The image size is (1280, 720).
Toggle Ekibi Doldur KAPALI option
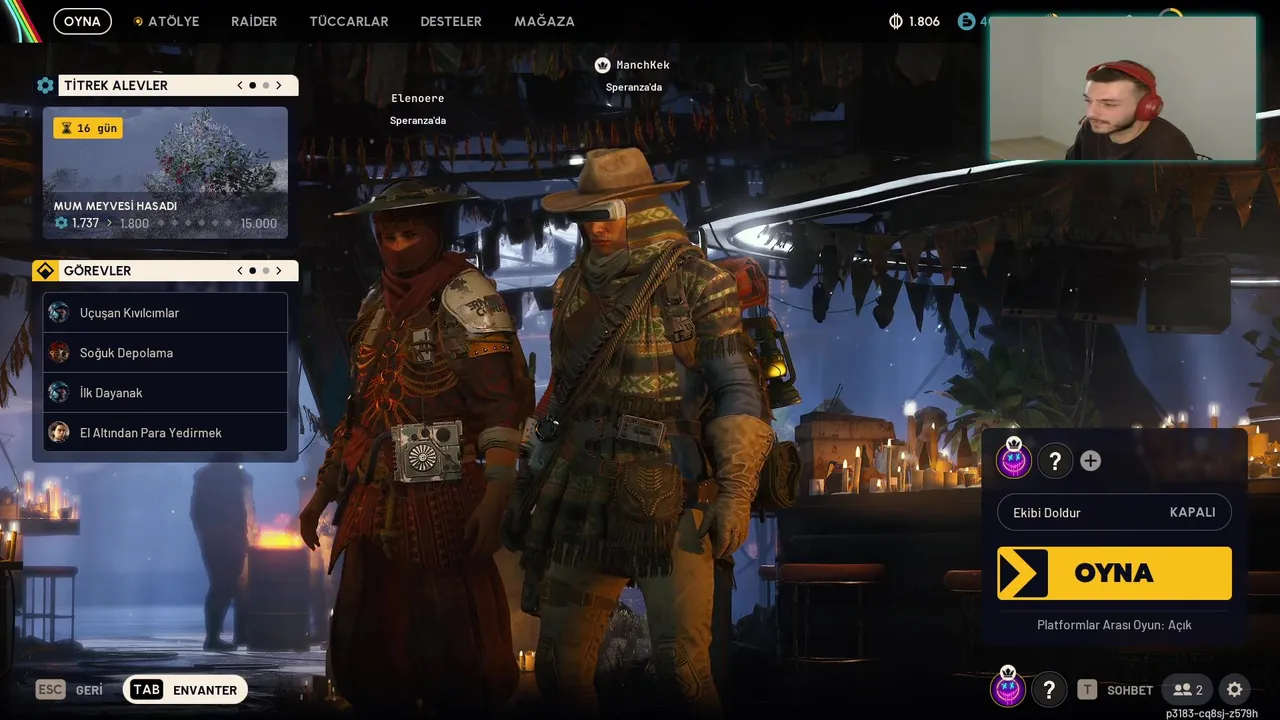[x=1114, y=512]
